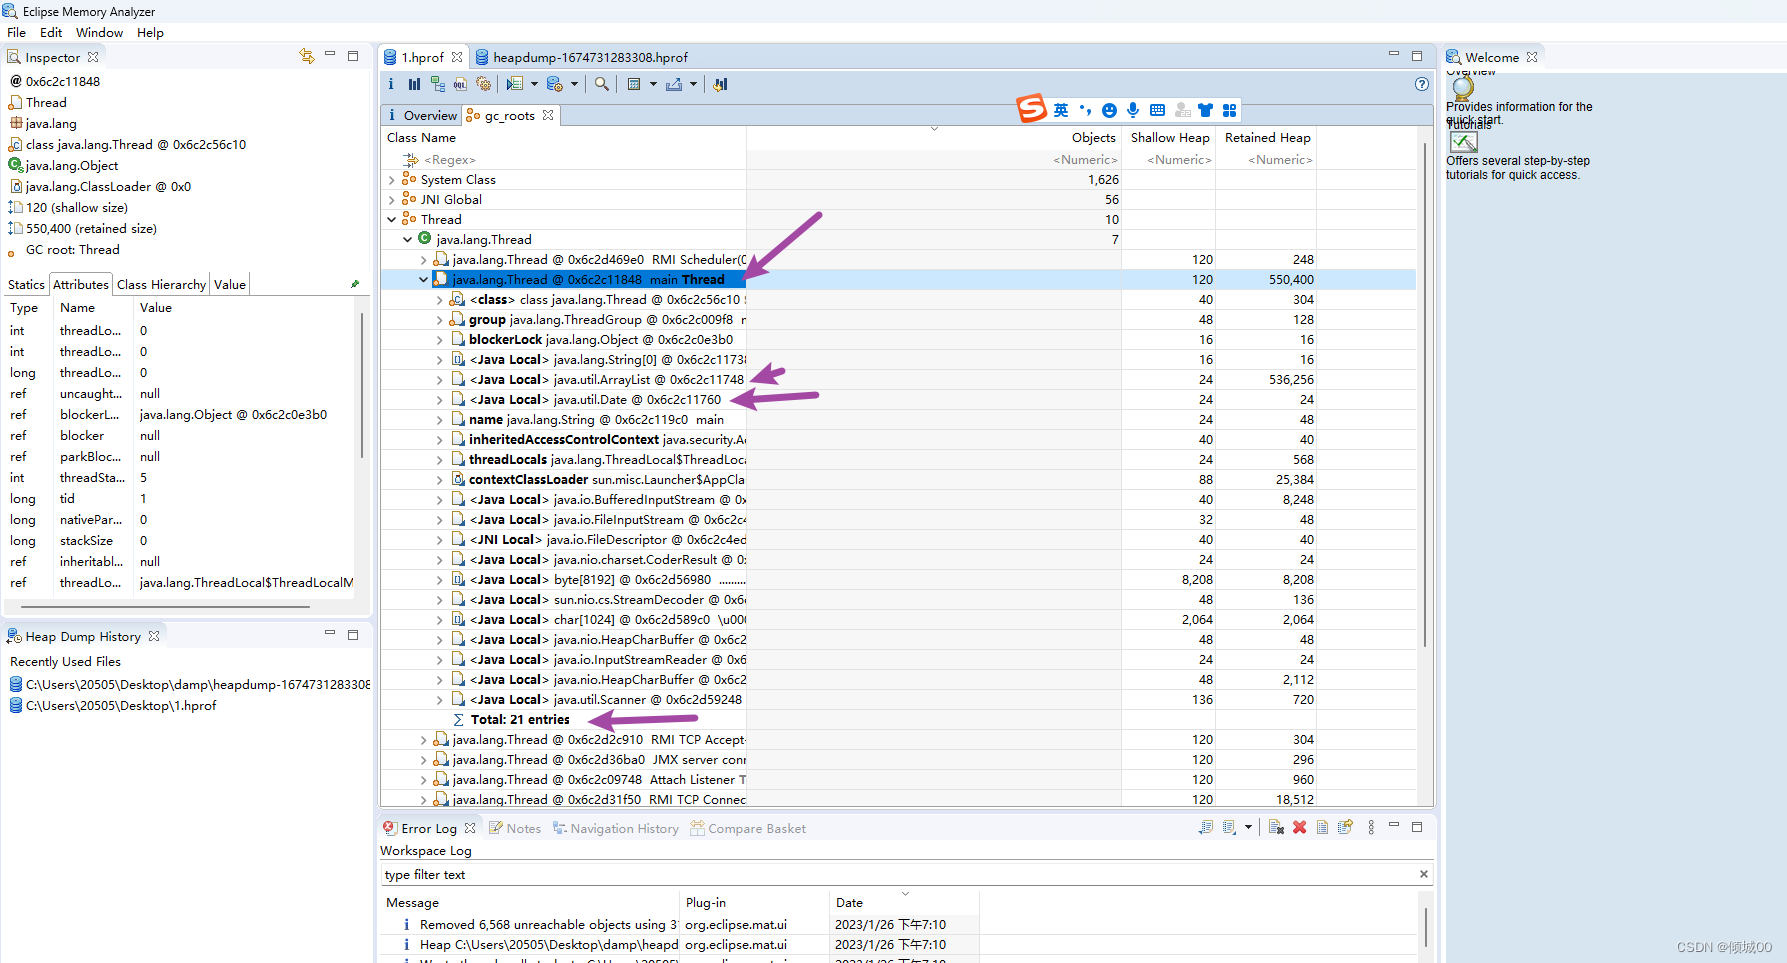Open the Edit menu
Screen dimensions: 1787x963
51,32
